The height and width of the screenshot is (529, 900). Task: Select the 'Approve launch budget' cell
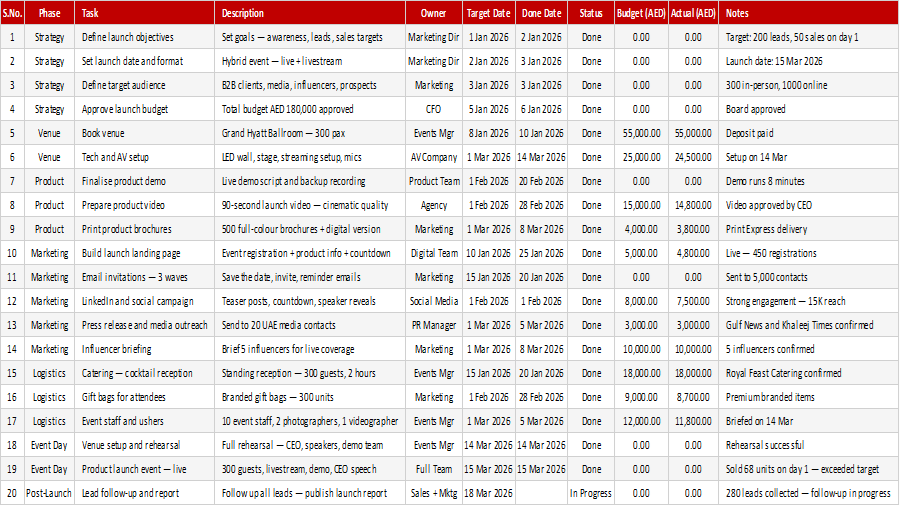click(144, 109)
